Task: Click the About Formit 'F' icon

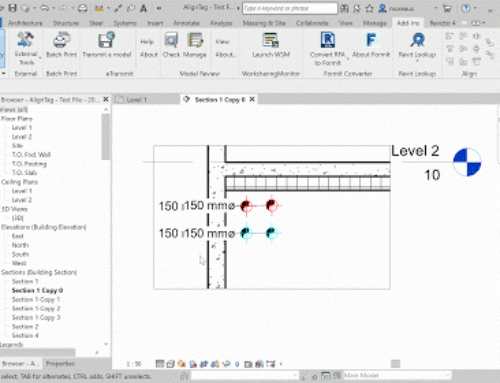Action: tap(371, 40)
